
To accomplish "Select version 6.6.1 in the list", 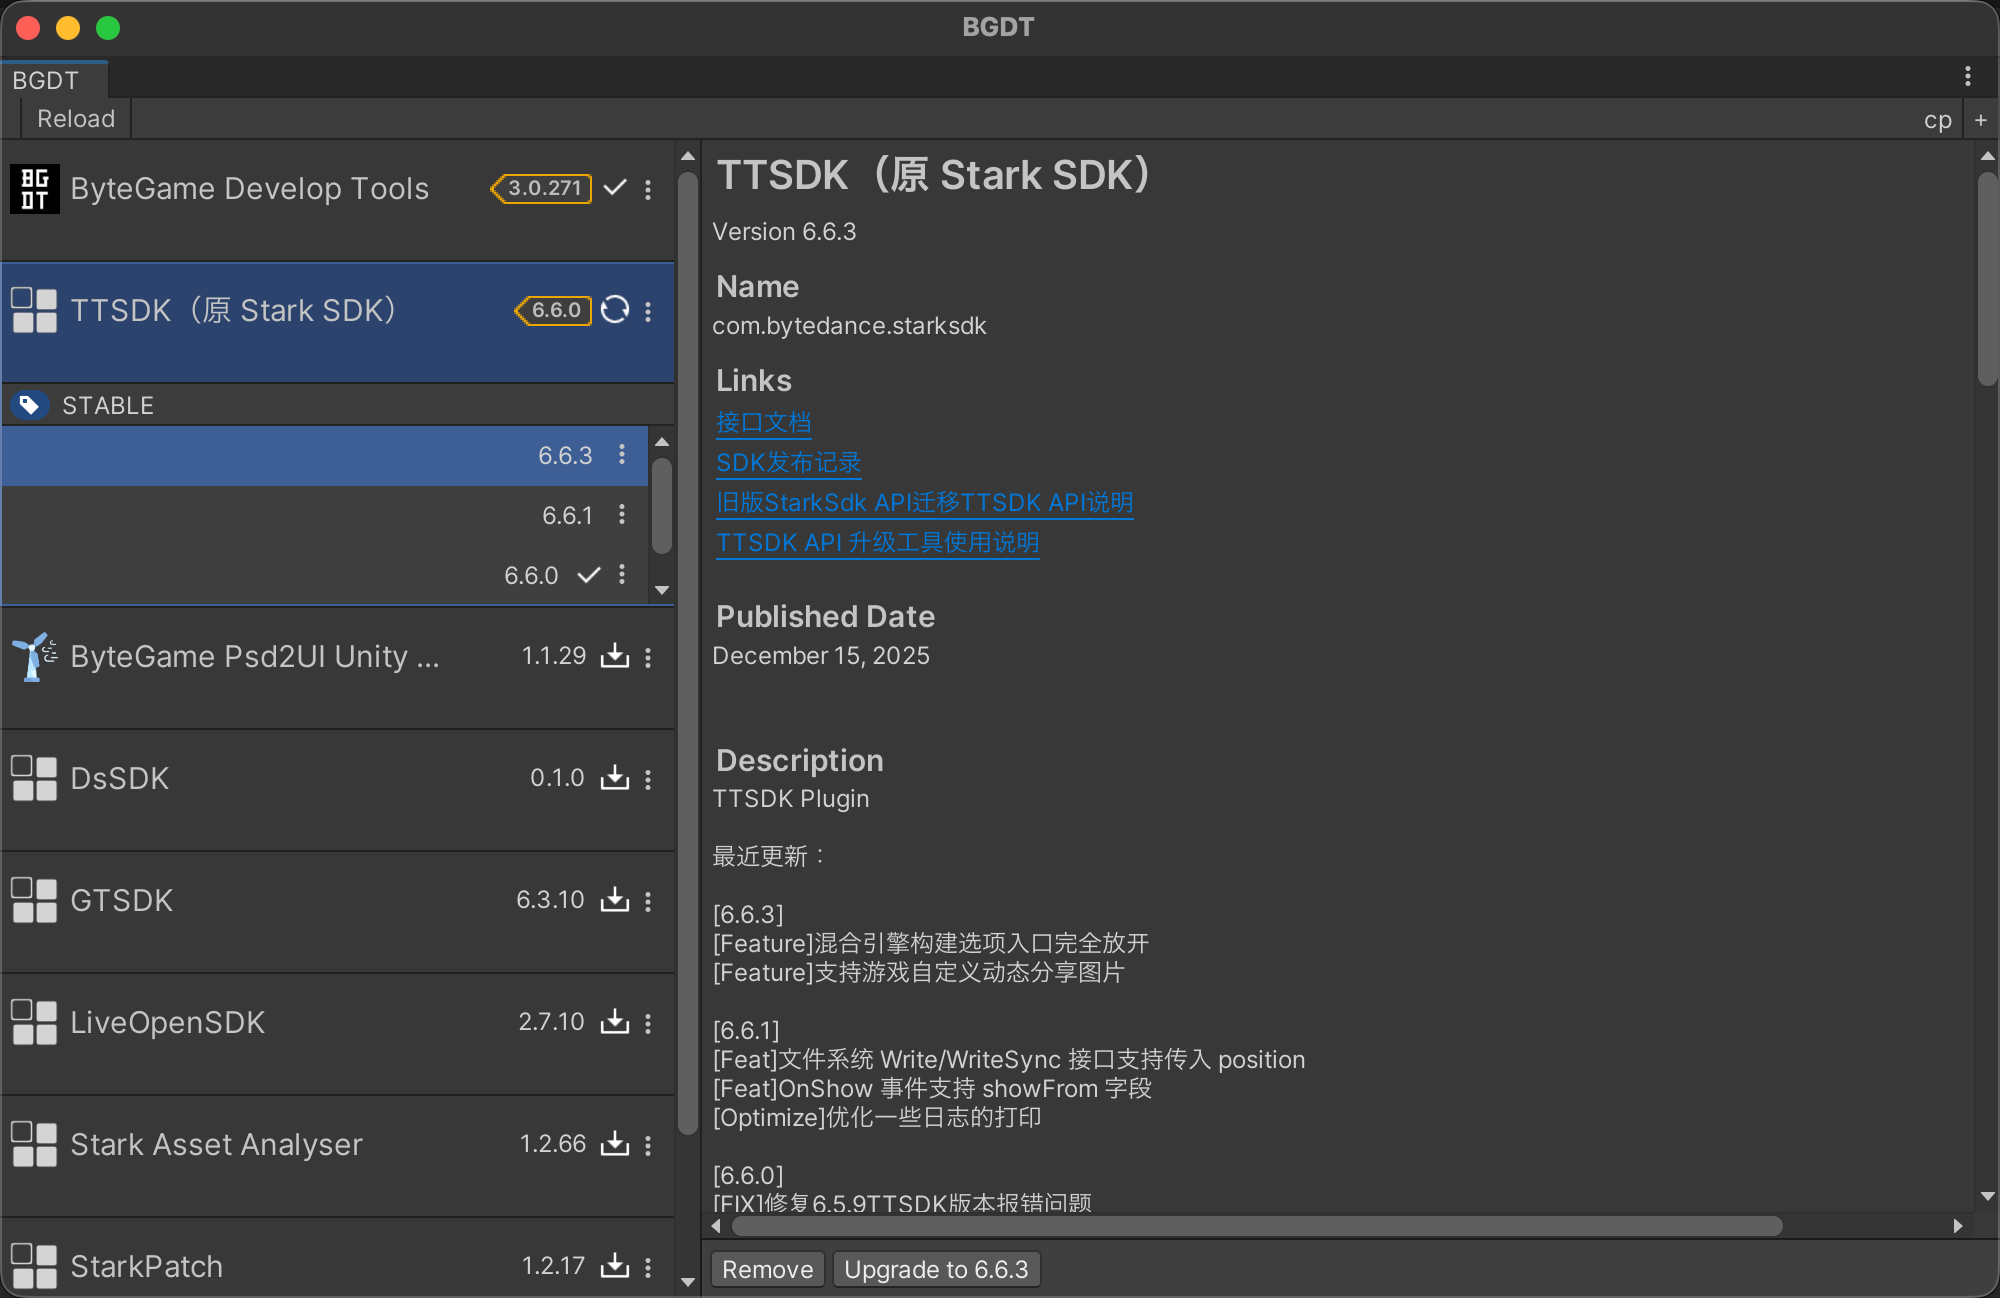I will click(567, 515).
